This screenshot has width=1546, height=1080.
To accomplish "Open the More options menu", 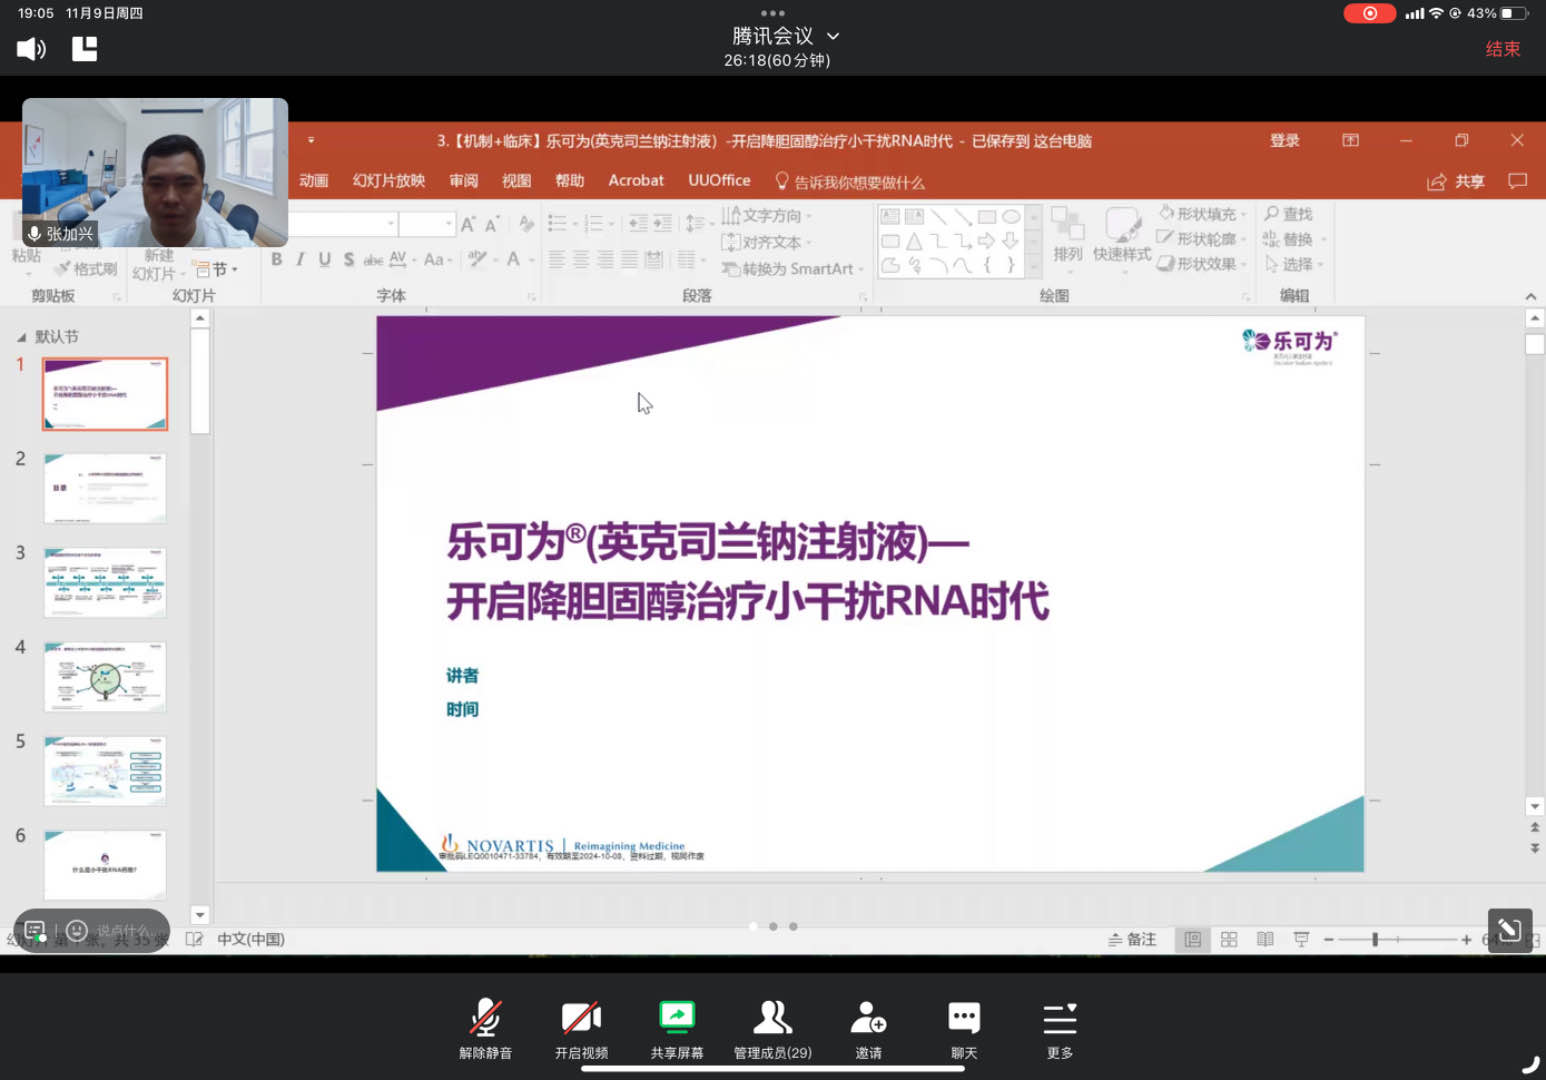I will pyautogui.click(x=1060, y=1029).
